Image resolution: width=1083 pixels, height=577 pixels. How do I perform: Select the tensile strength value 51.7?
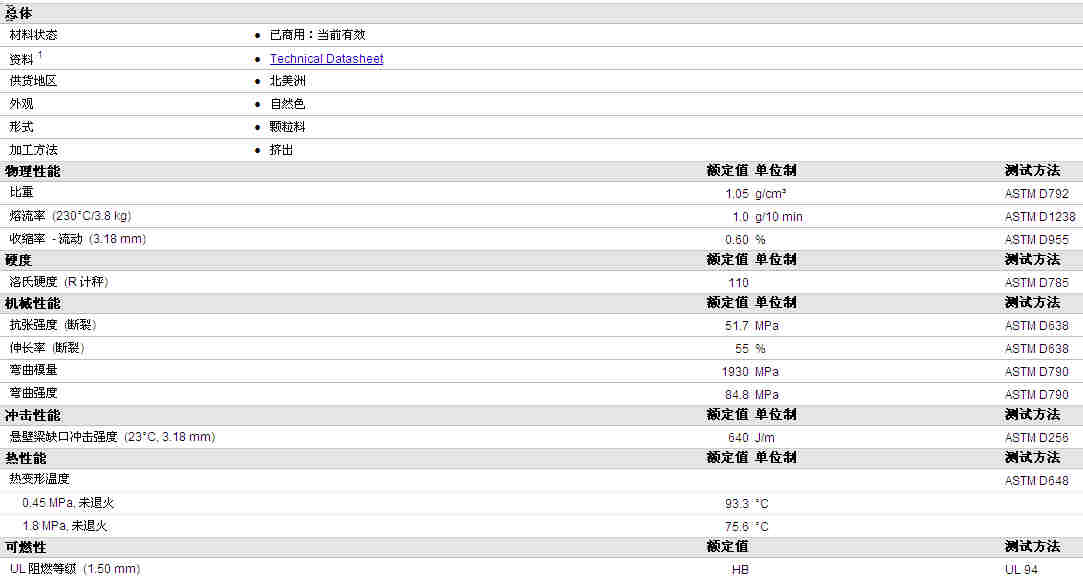pos(737,325)
